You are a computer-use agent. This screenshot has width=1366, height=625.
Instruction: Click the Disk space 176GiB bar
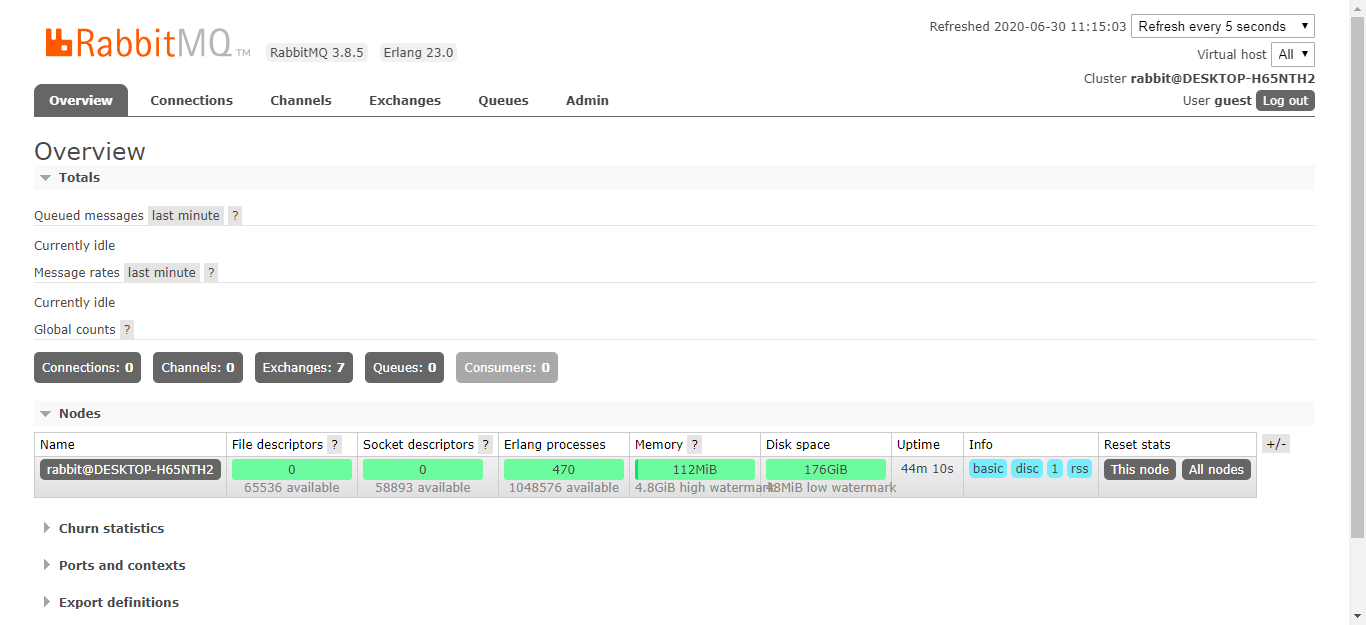click(x=826, y=469)
